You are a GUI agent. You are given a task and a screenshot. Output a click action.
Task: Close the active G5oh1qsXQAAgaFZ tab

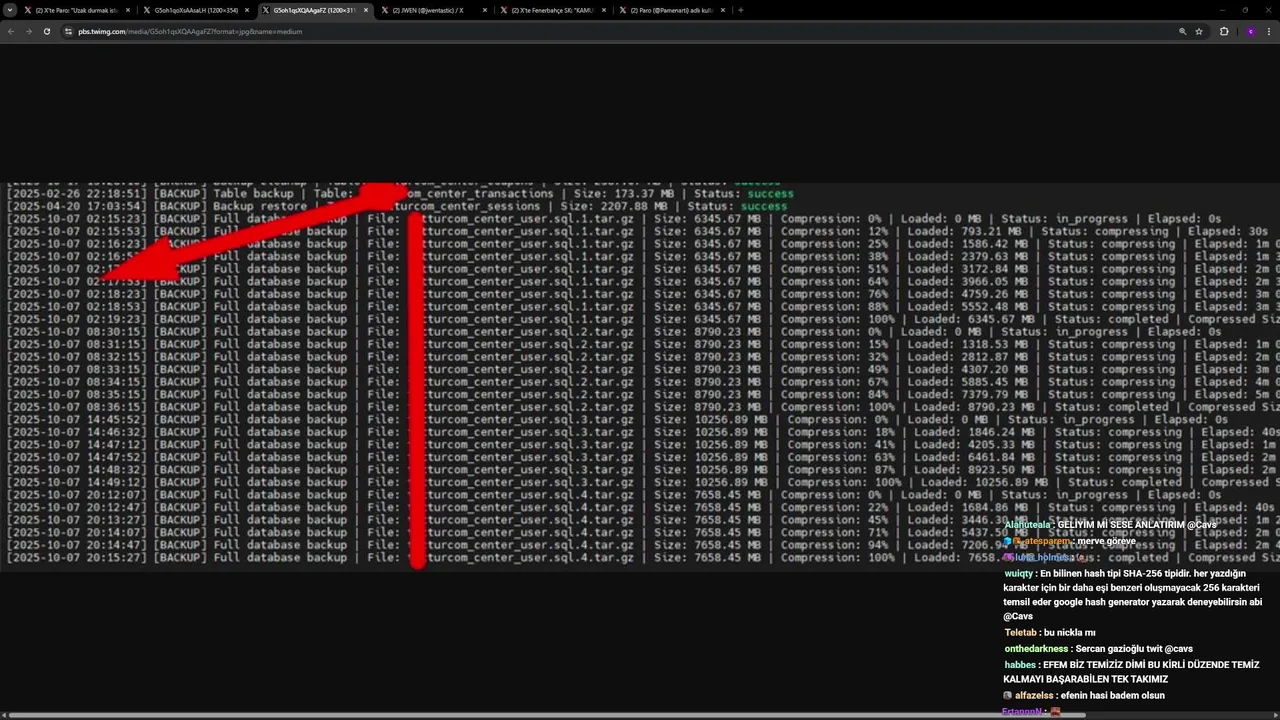tap(366, 10)
